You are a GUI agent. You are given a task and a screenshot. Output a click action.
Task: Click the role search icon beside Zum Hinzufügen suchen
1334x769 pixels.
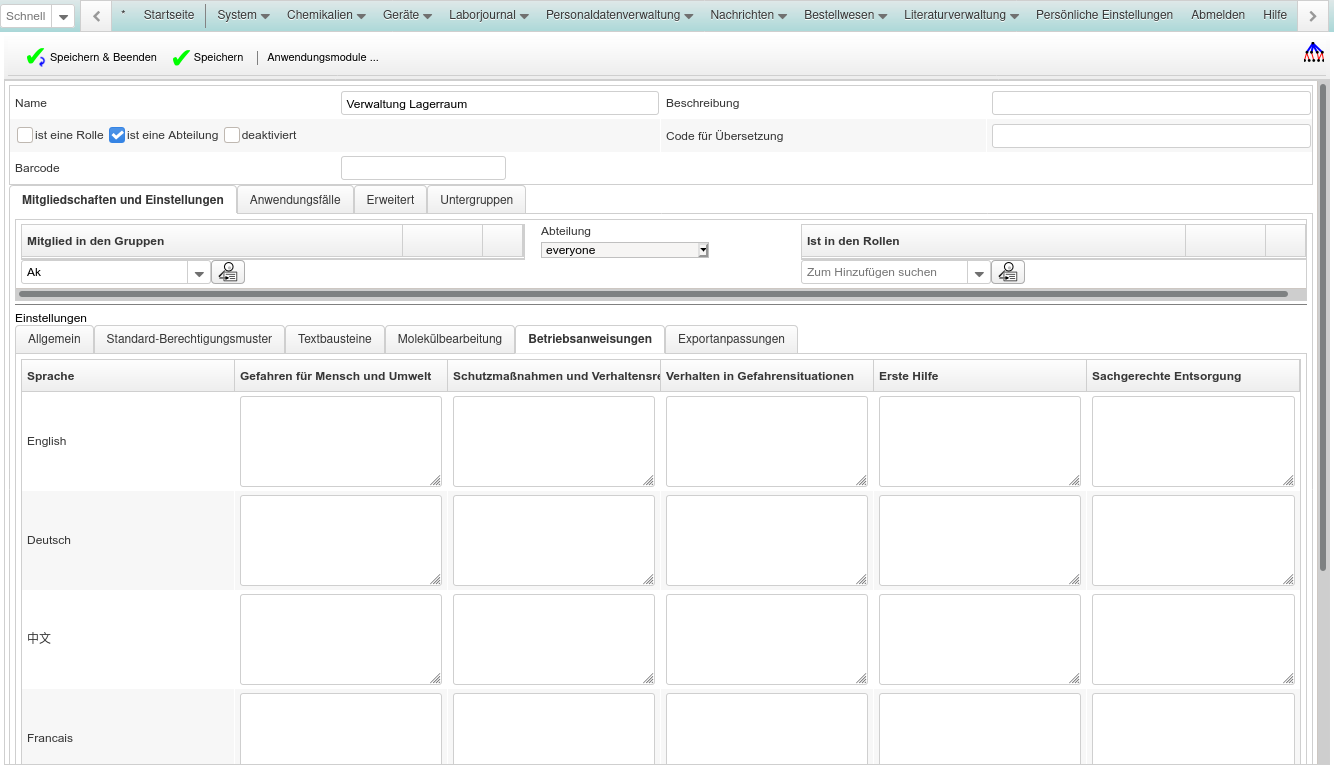pyautogui.click(x=1008, y=272)
